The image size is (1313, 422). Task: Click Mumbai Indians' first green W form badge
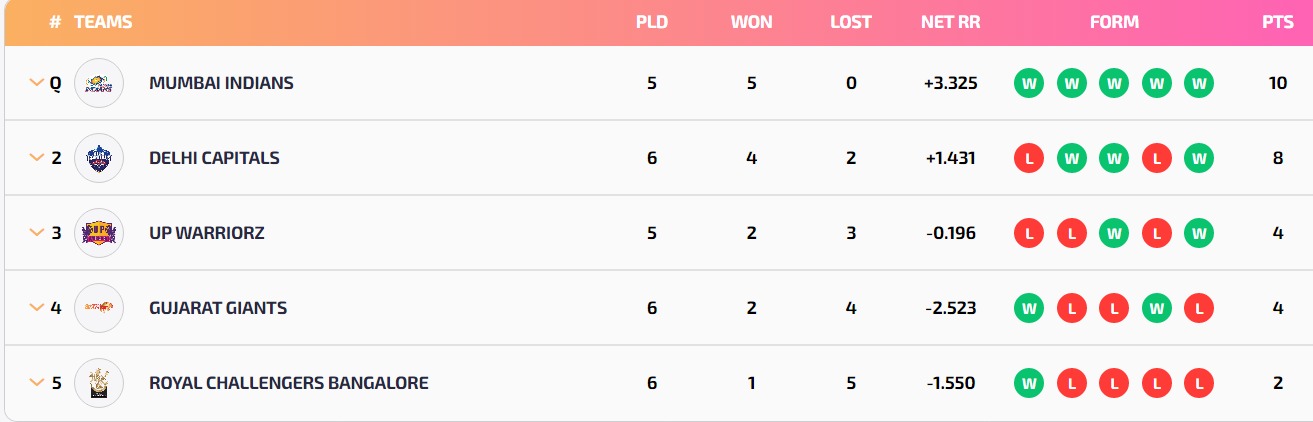tap(1029, 83)
